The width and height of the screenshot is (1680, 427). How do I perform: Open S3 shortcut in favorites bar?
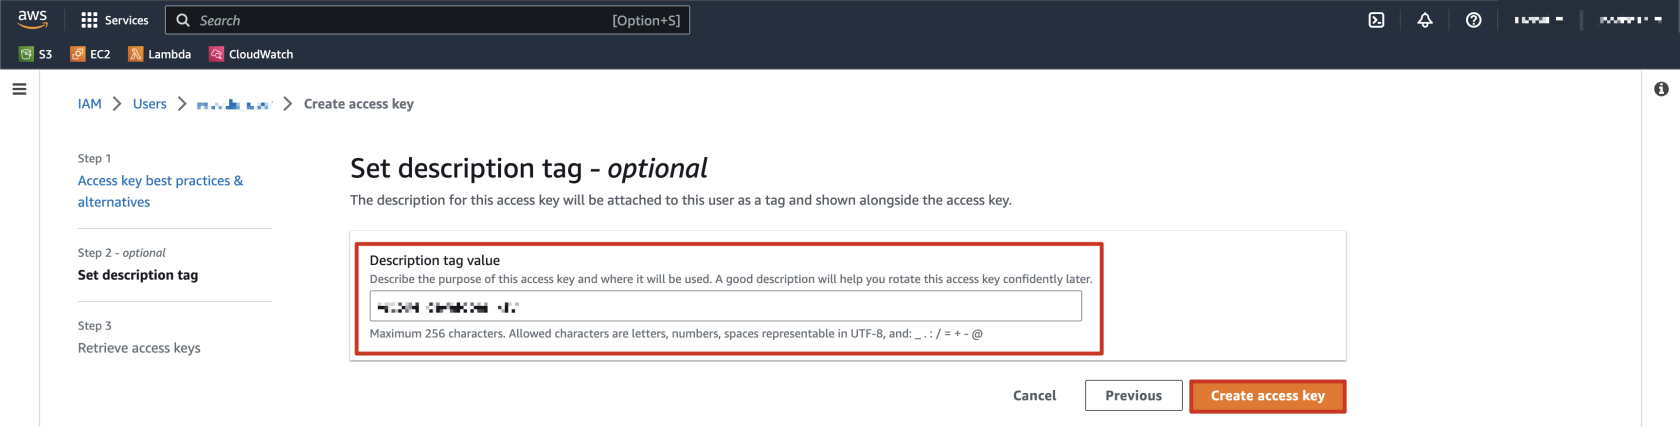36,54
